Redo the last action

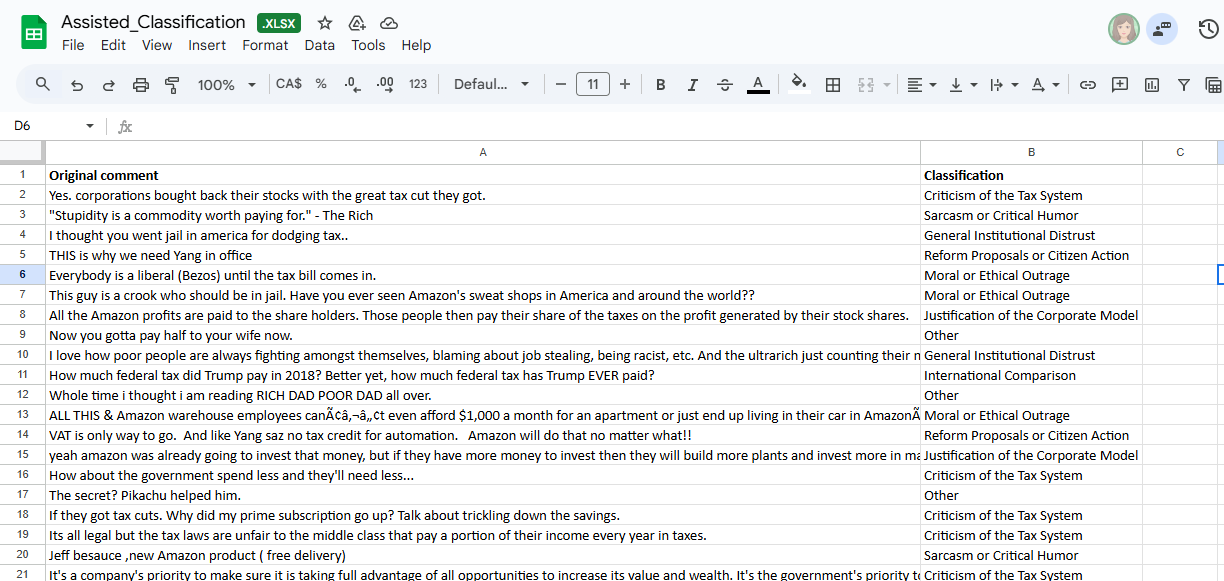click(x=108, y=85)
